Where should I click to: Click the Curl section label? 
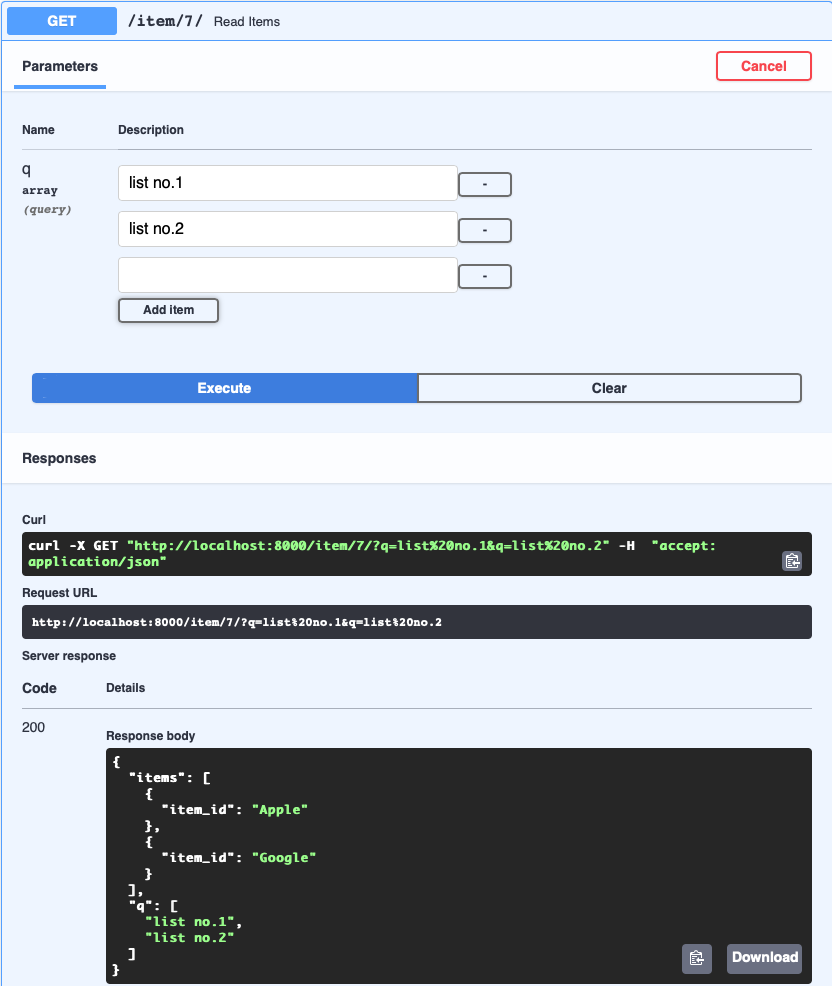point(34,520)
